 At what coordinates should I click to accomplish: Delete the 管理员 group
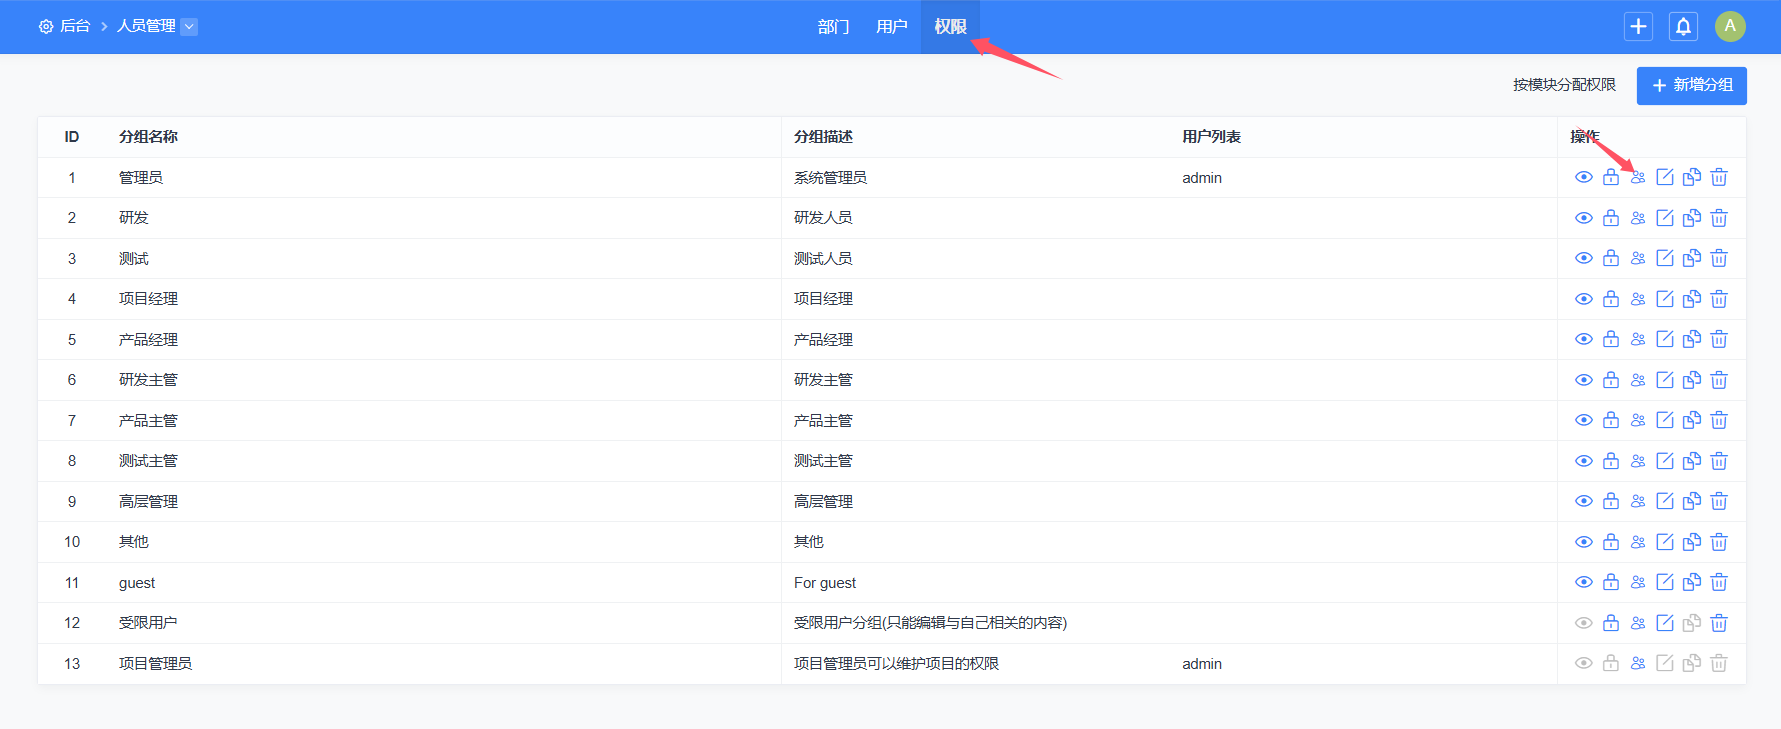coord(1719,177)
